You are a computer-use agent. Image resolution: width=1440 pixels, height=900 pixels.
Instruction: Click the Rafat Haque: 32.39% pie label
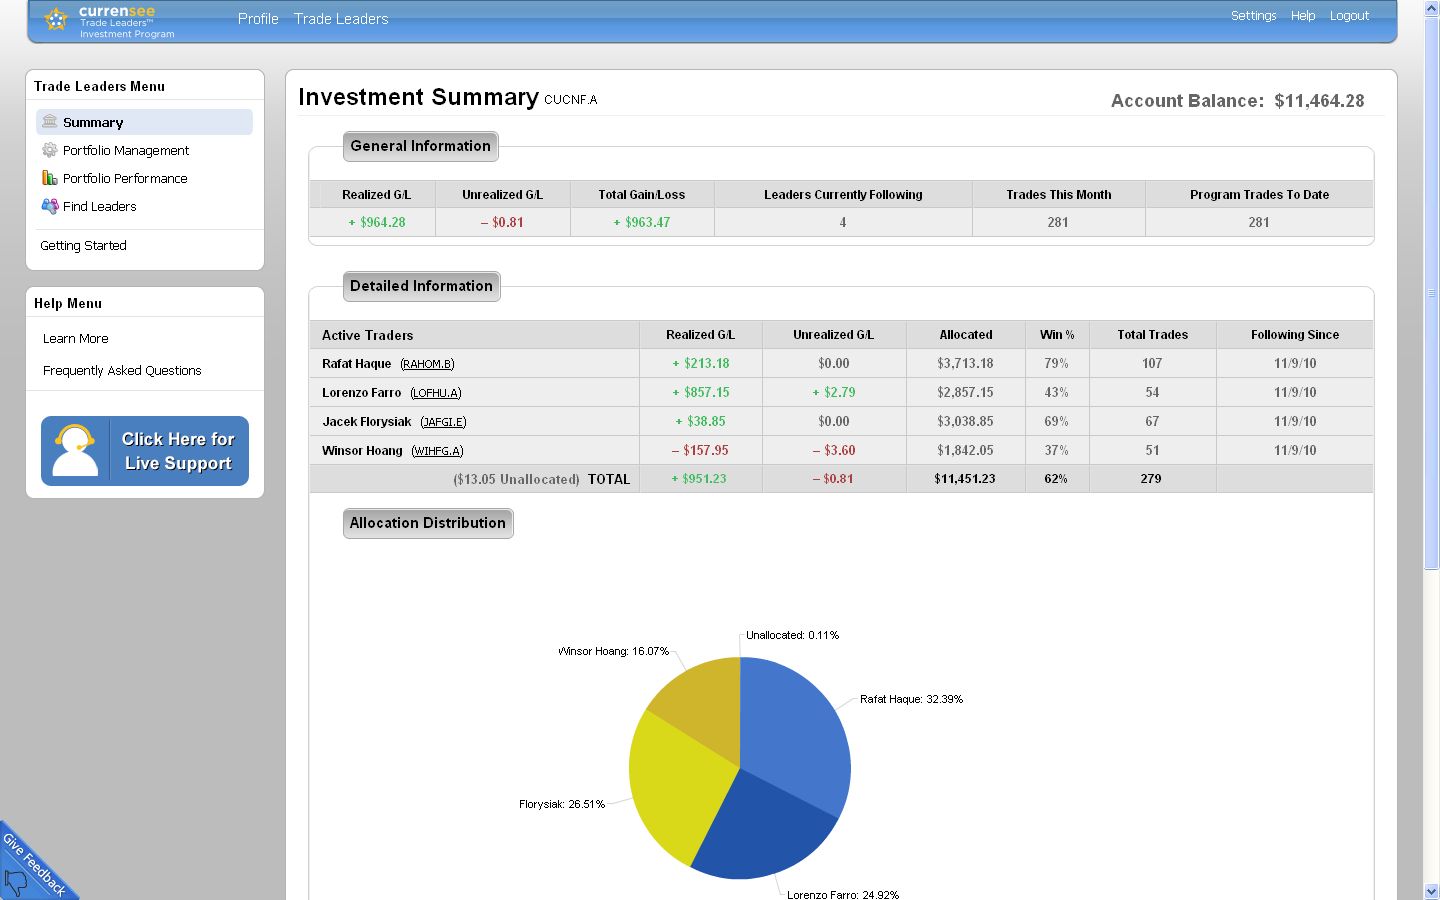(911, 699)
